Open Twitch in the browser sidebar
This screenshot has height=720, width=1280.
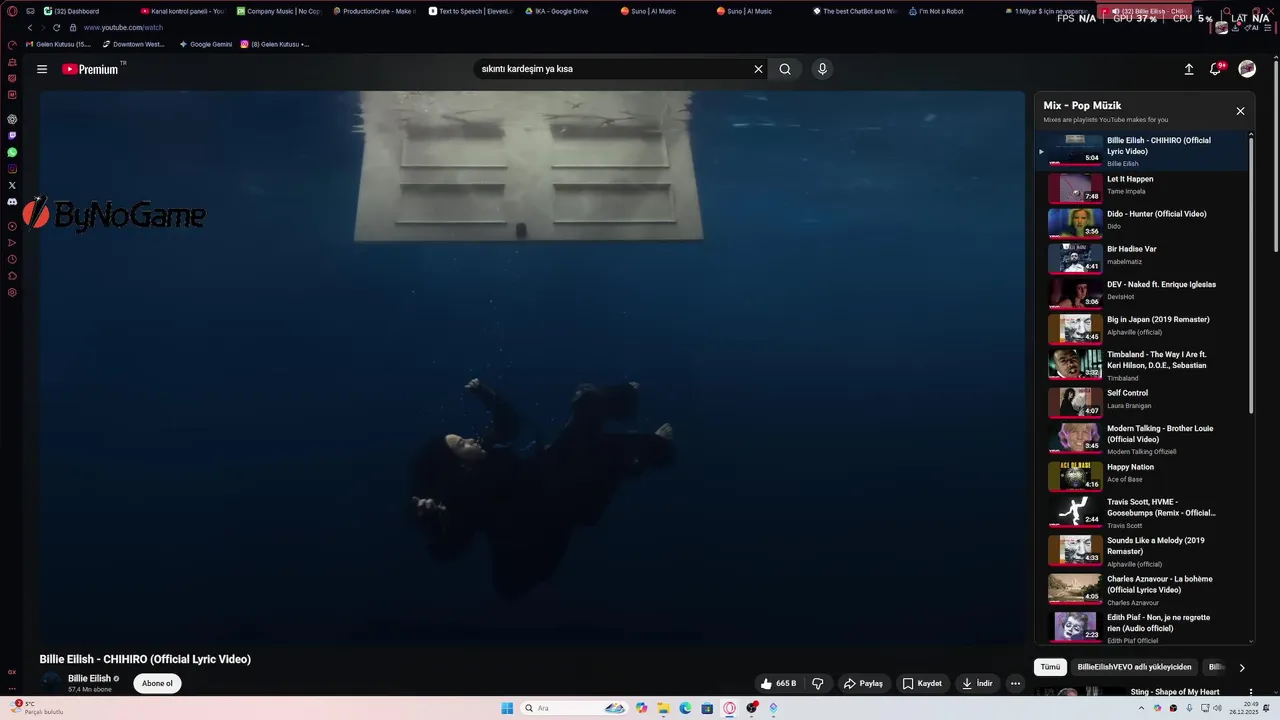(12, 135)
